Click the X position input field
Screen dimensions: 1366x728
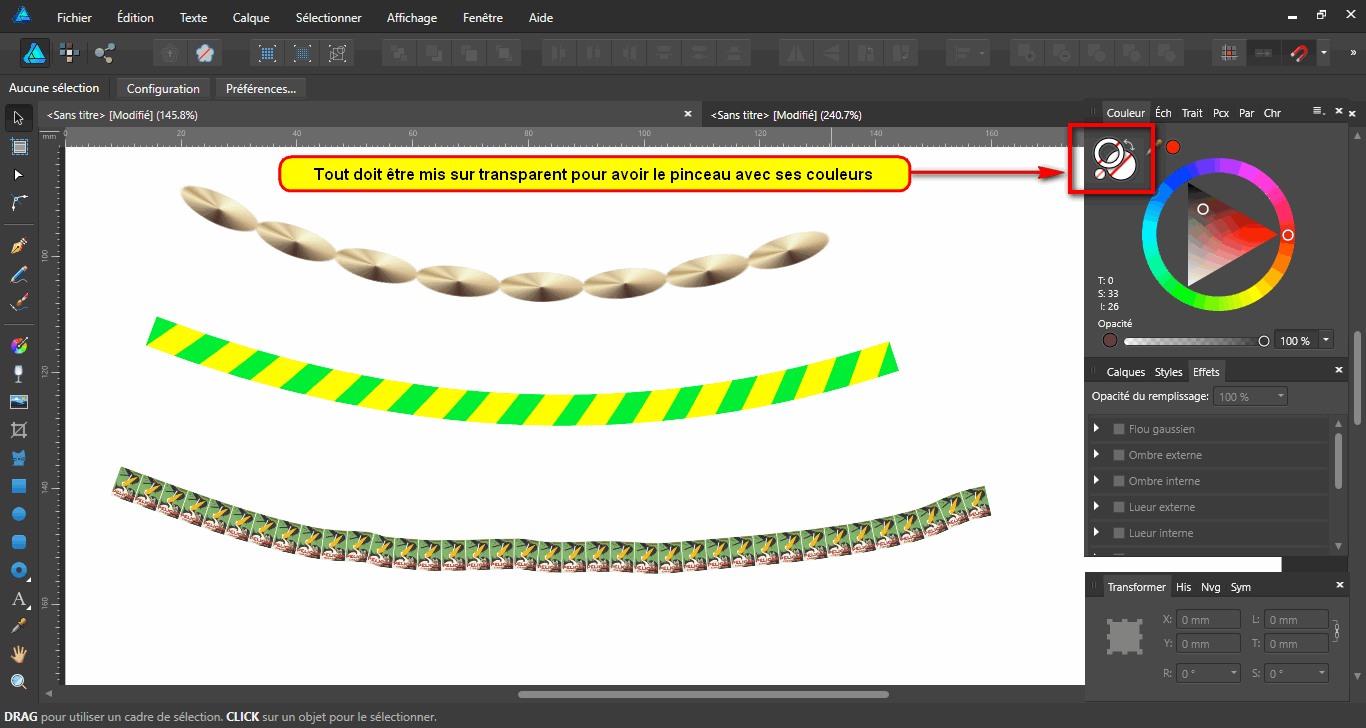tap(1209, 620)
